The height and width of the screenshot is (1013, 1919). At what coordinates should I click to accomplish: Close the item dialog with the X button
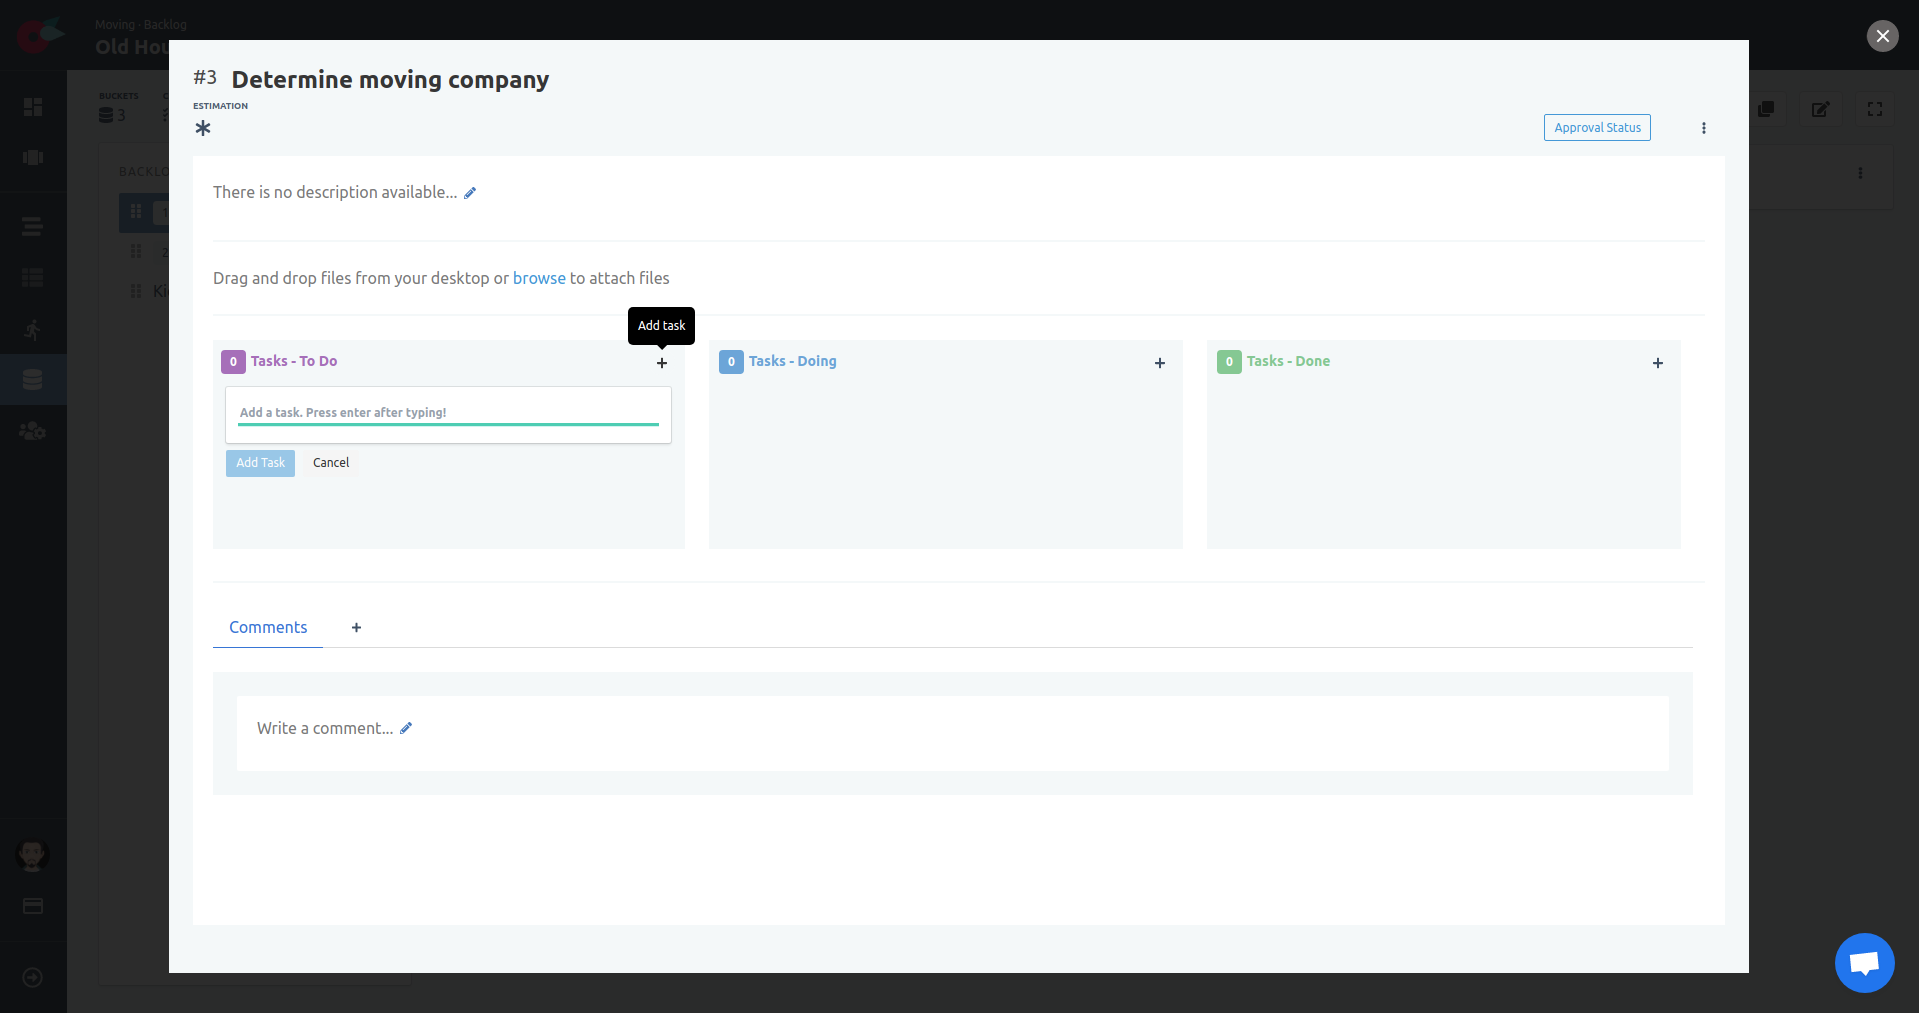(1882, 36)
